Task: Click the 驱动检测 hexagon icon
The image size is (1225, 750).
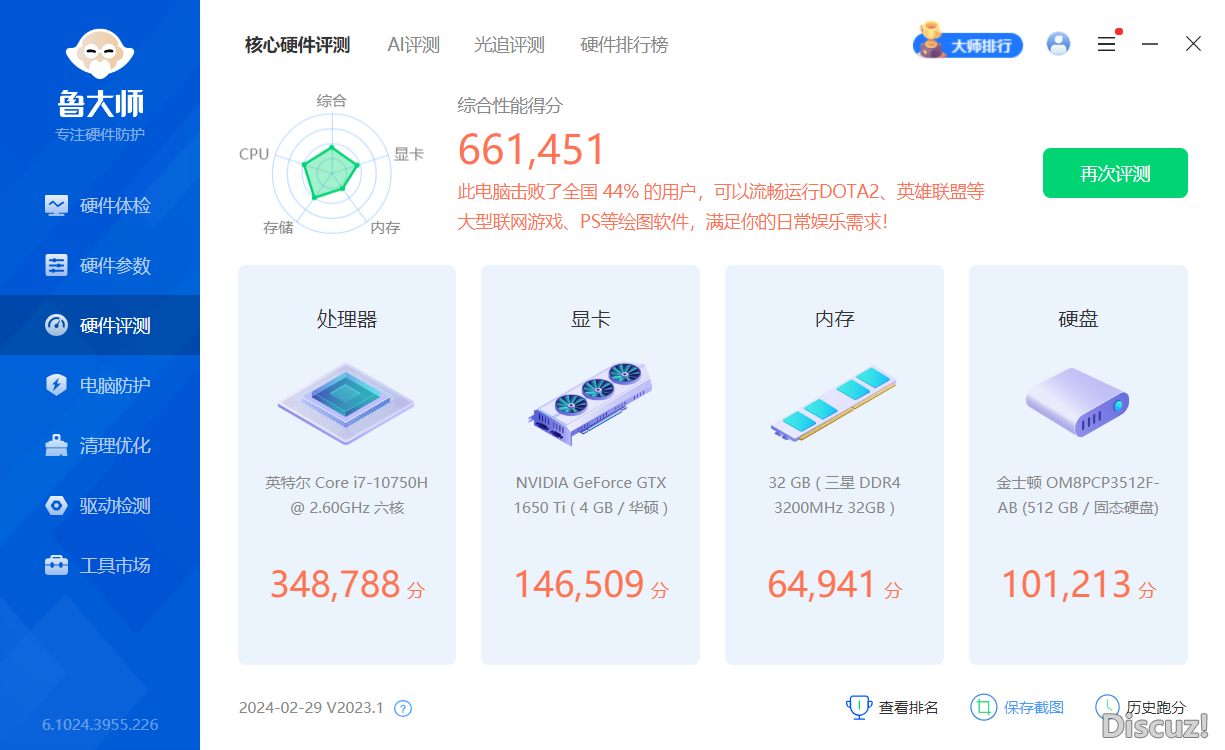Action: [57, 506]
